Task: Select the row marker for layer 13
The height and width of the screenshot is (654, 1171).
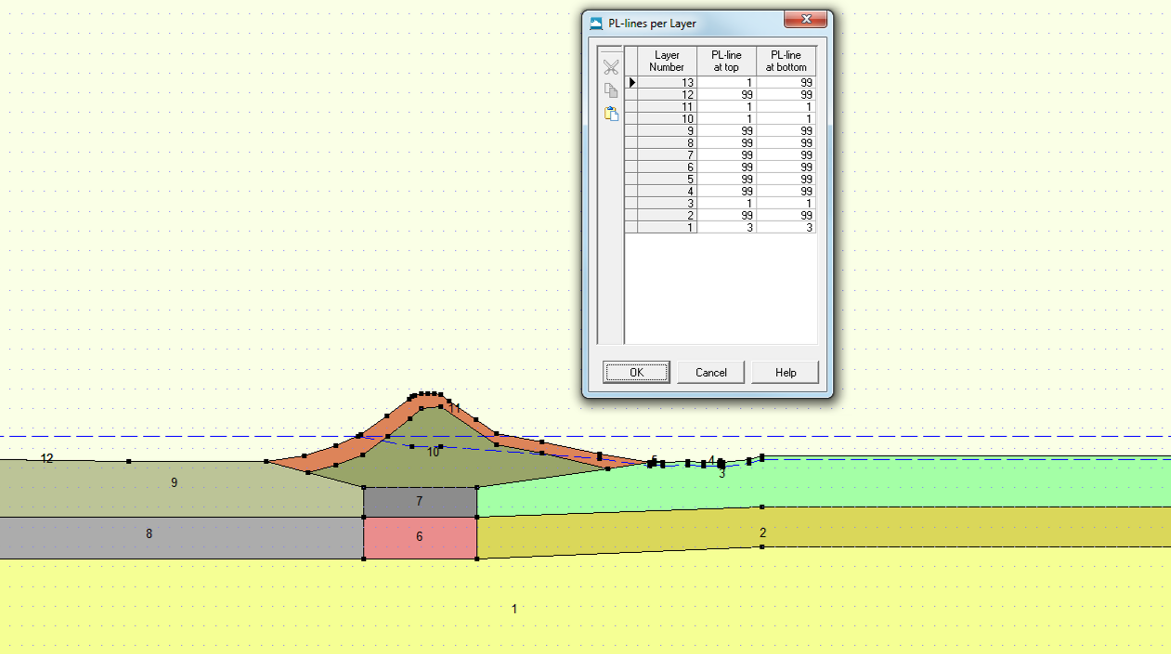Action: (x=631, y=83)
